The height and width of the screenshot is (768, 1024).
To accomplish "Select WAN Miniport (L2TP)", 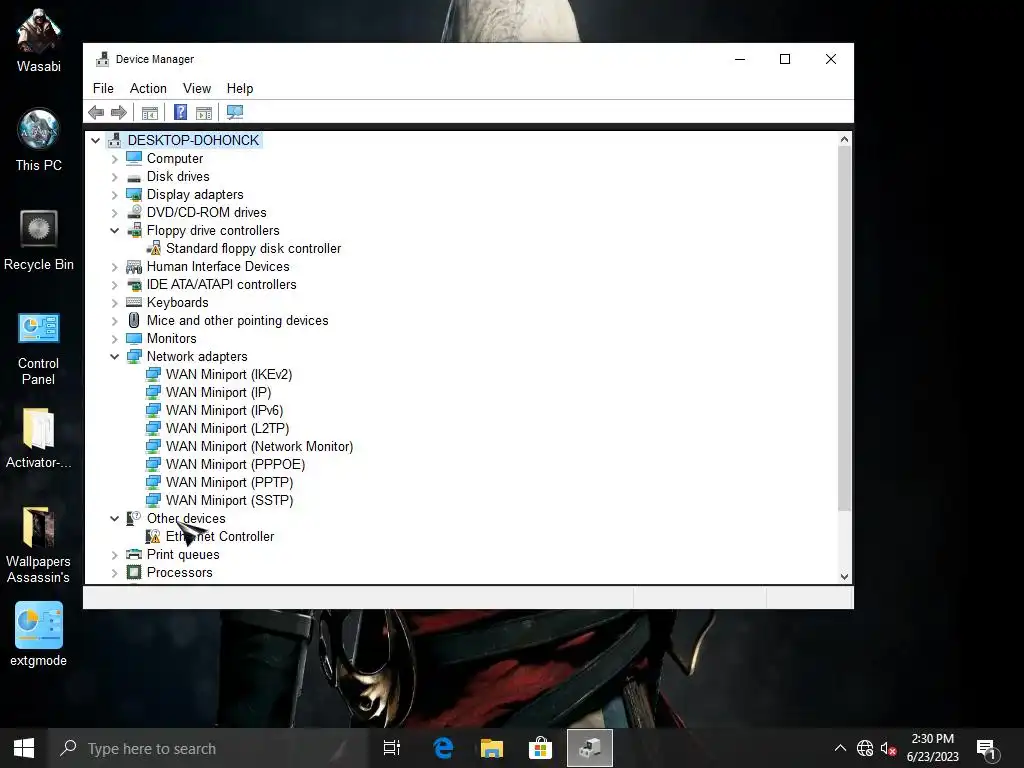I will (x=227, y=428).
